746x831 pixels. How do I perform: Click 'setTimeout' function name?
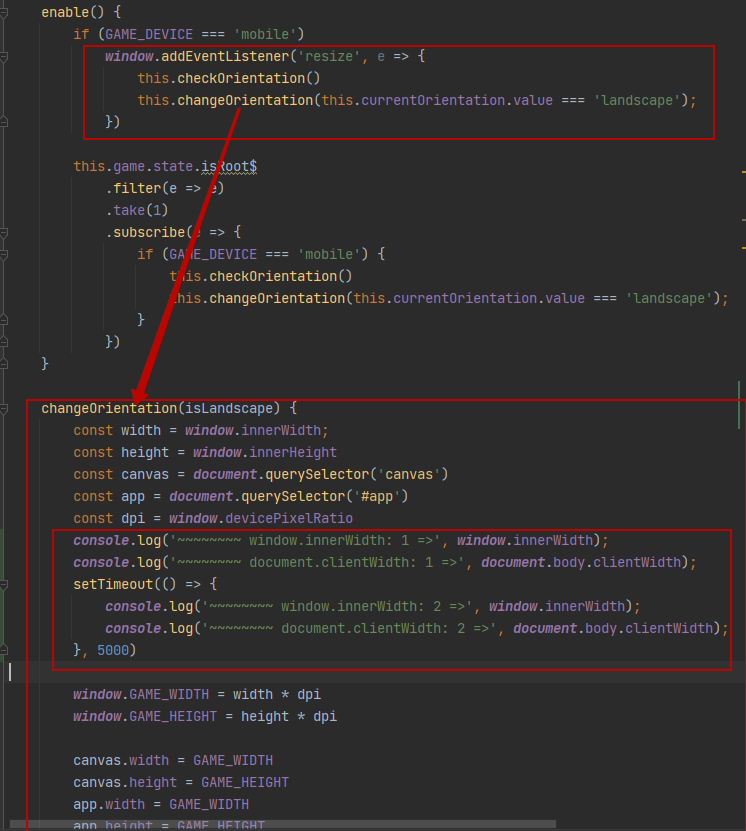[x=113, y=584]
